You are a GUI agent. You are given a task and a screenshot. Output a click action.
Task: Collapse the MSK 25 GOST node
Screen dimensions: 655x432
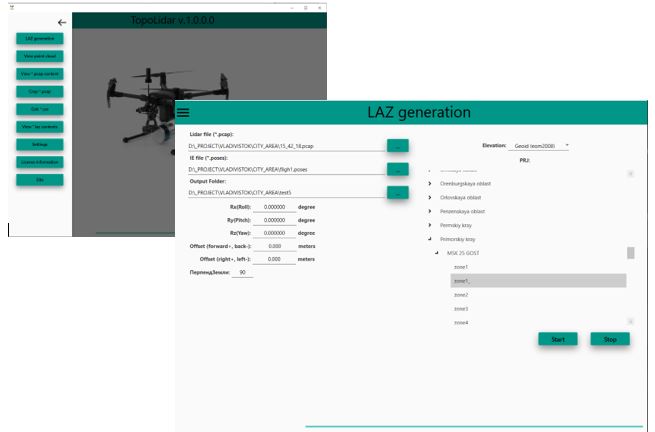(437, 253)
